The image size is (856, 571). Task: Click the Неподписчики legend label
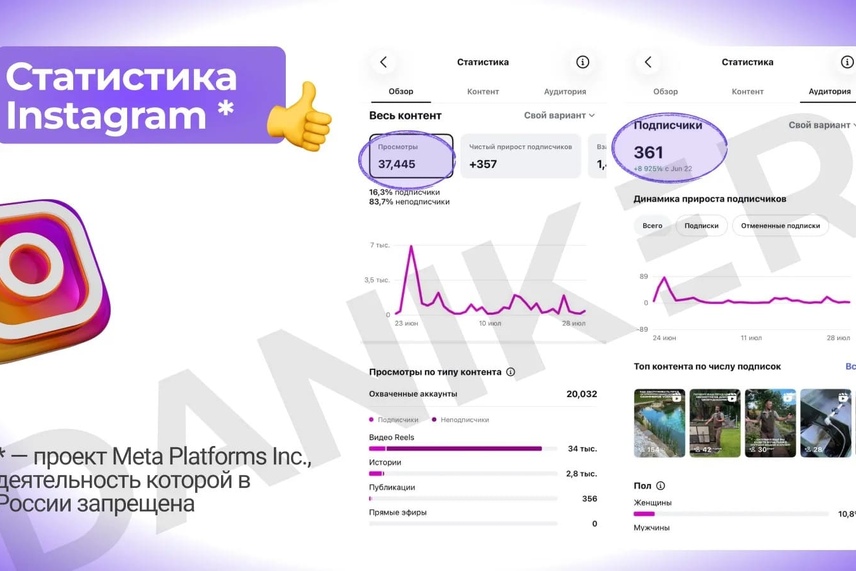pyautogui.click(x=465, y=420)
